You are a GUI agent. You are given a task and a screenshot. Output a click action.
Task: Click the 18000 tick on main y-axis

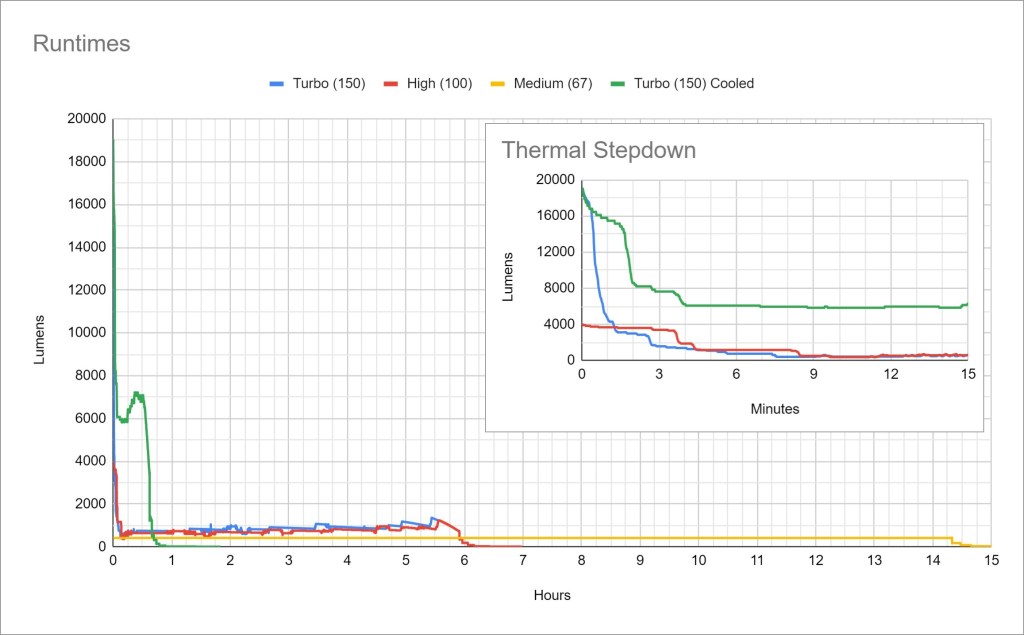point(85,162)
